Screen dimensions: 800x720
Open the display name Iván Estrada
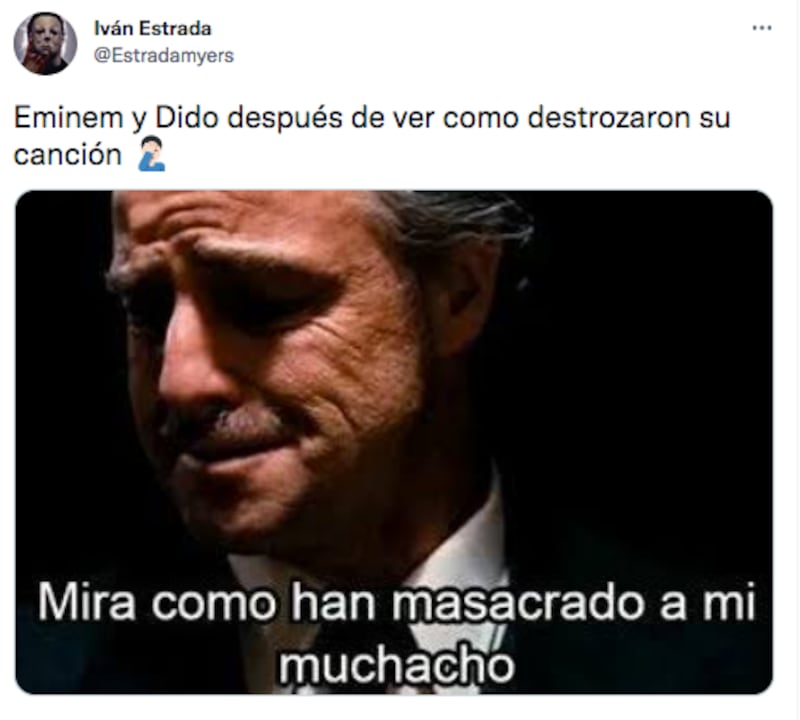(x=153, y=29)
